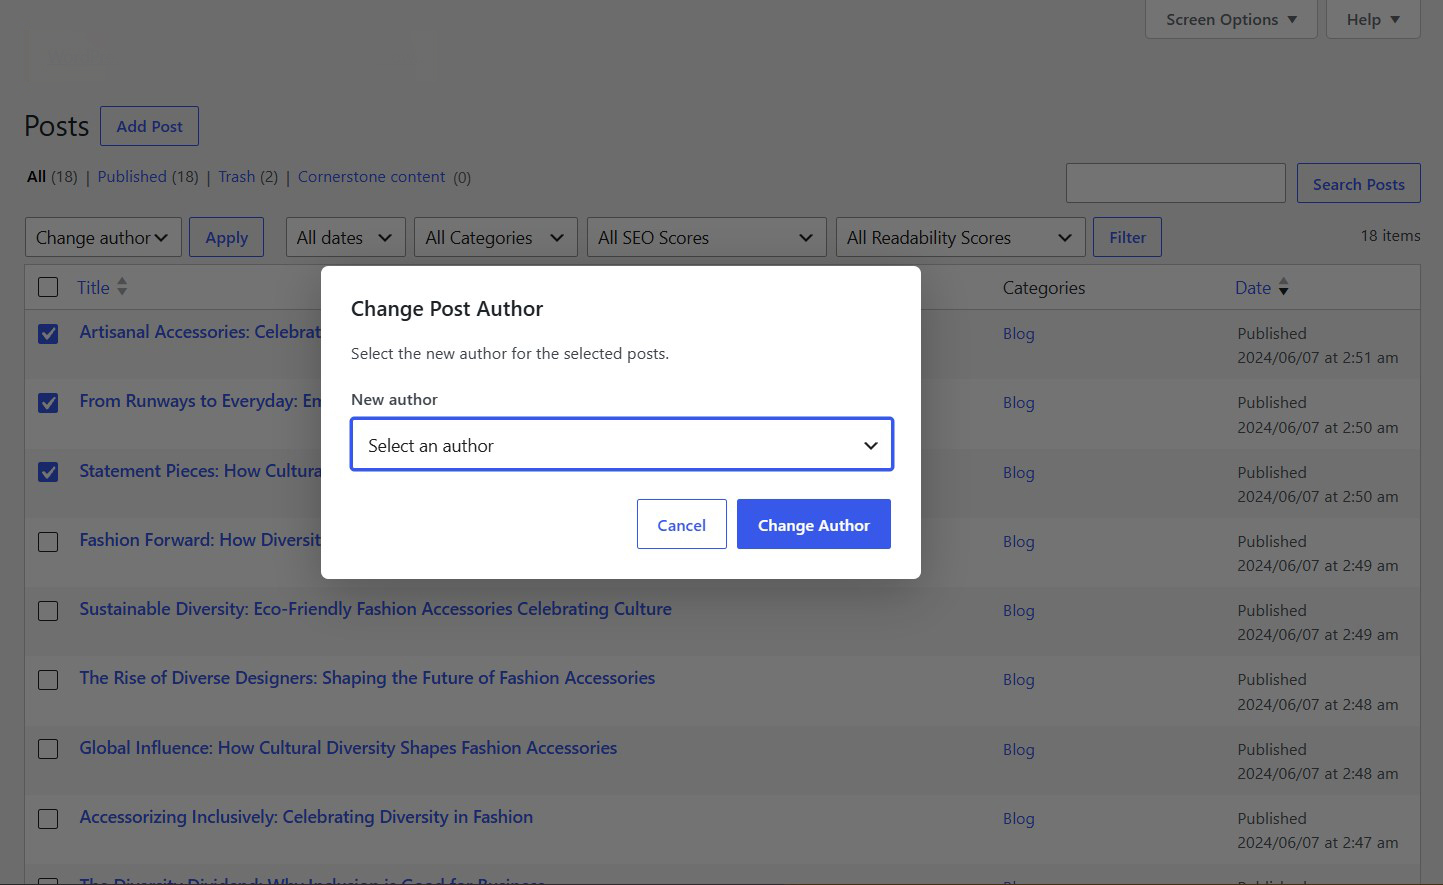Click the Search Posts button

(x=1358, y=184)
